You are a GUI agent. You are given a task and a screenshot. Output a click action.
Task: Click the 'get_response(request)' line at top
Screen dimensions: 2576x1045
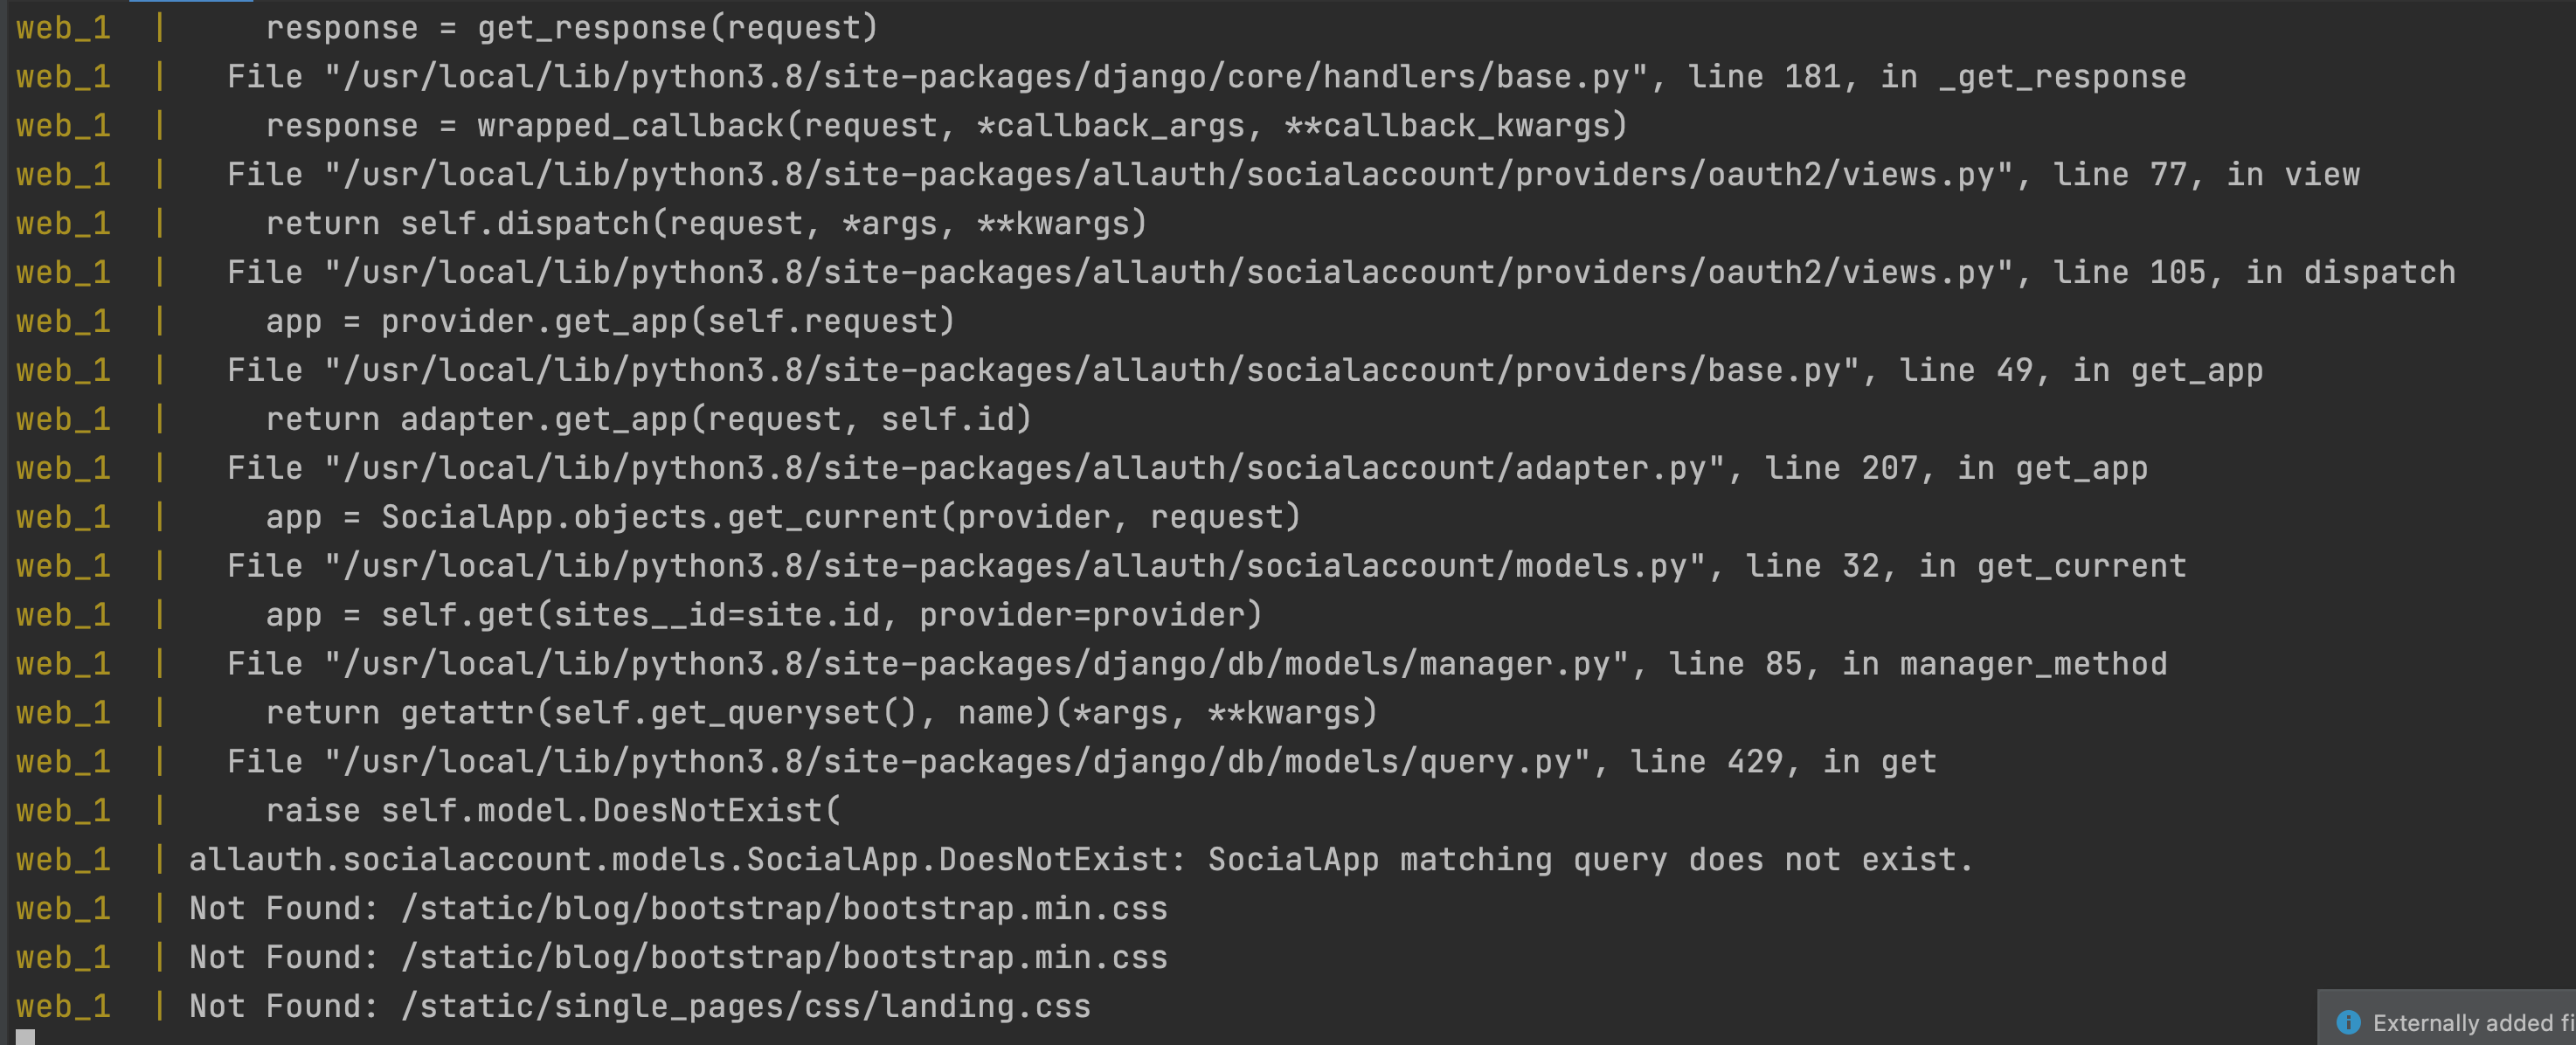coord(572,28)
